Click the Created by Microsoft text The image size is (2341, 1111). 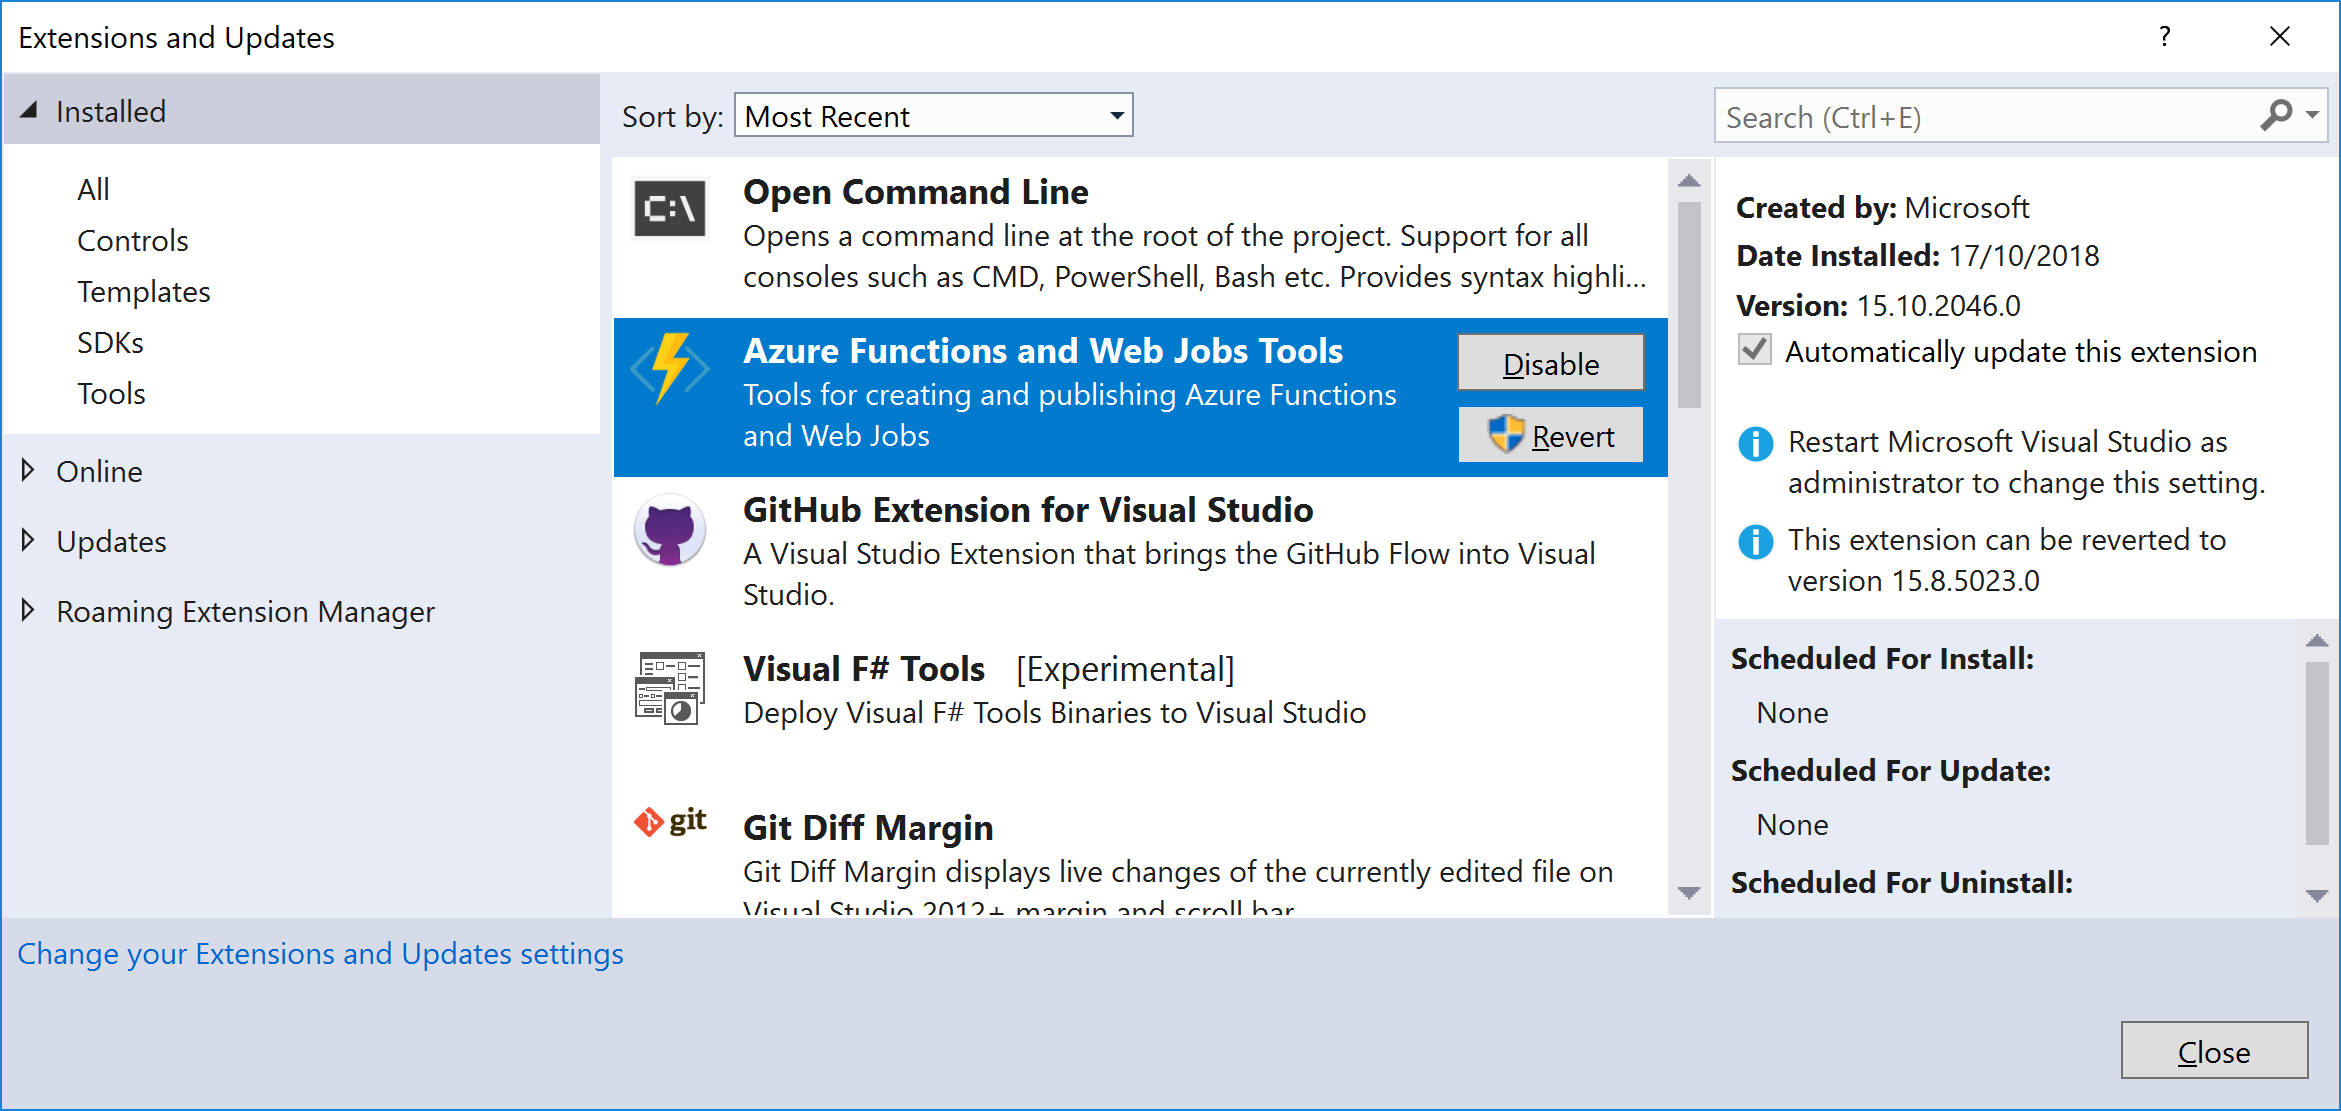[x=1882, y=207]
